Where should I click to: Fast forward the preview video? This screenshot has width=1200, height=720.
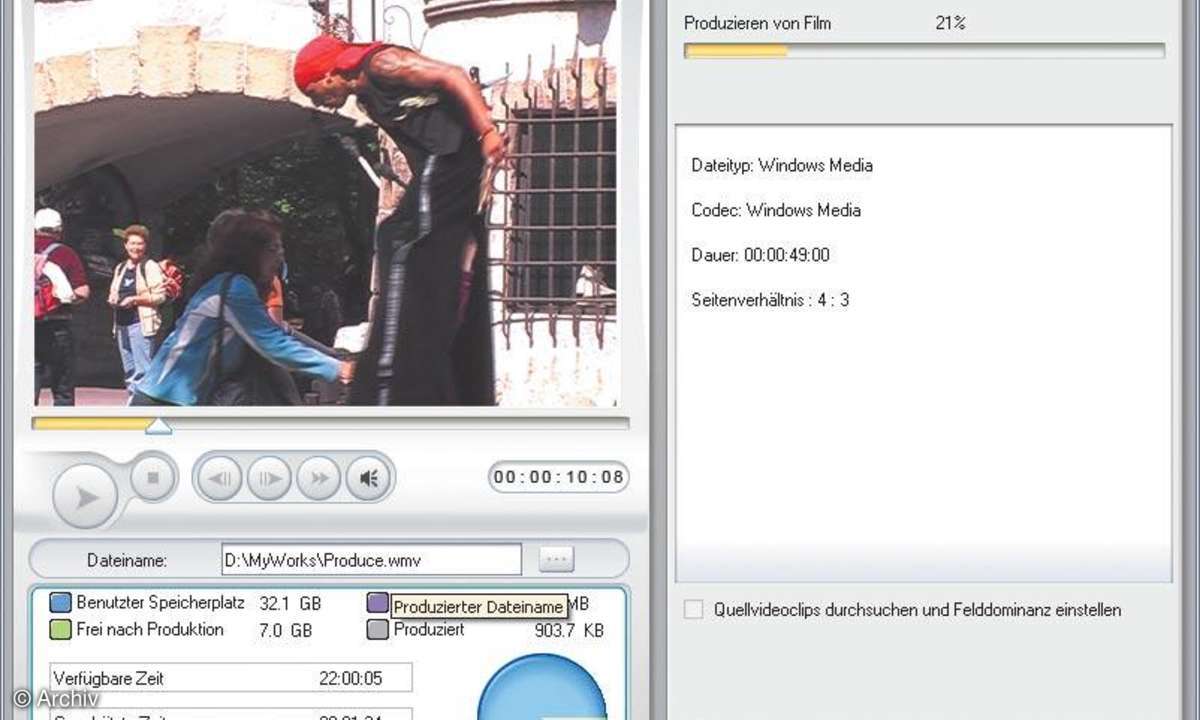(x=319, y=478)
